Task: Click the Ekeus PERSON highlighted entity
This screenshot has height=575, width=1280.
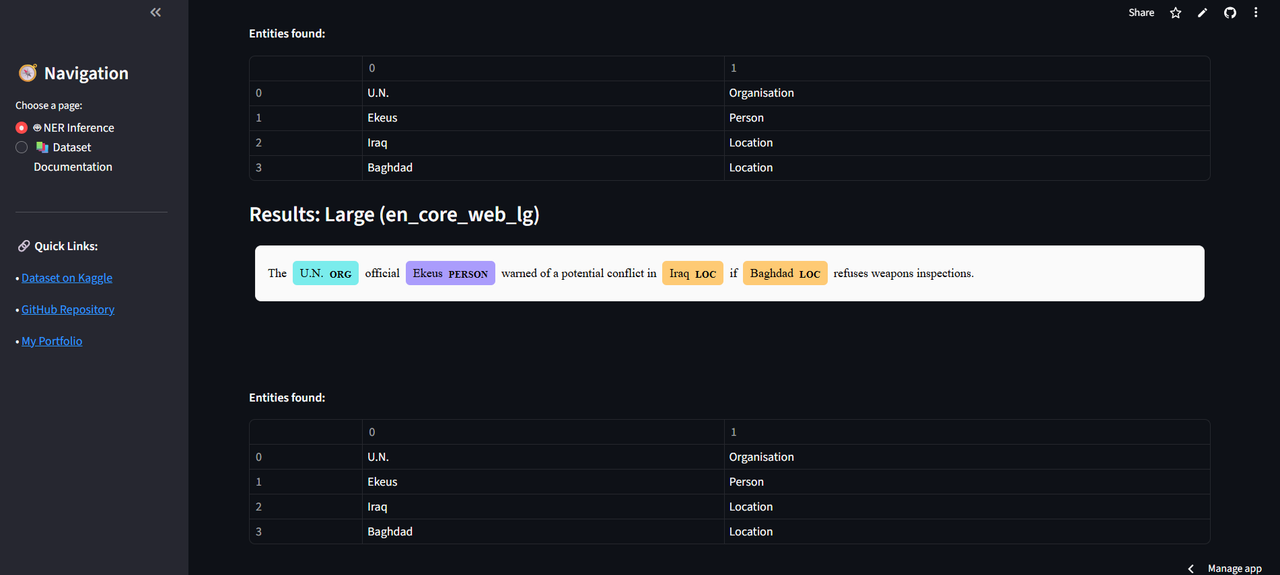Action: 450,273
